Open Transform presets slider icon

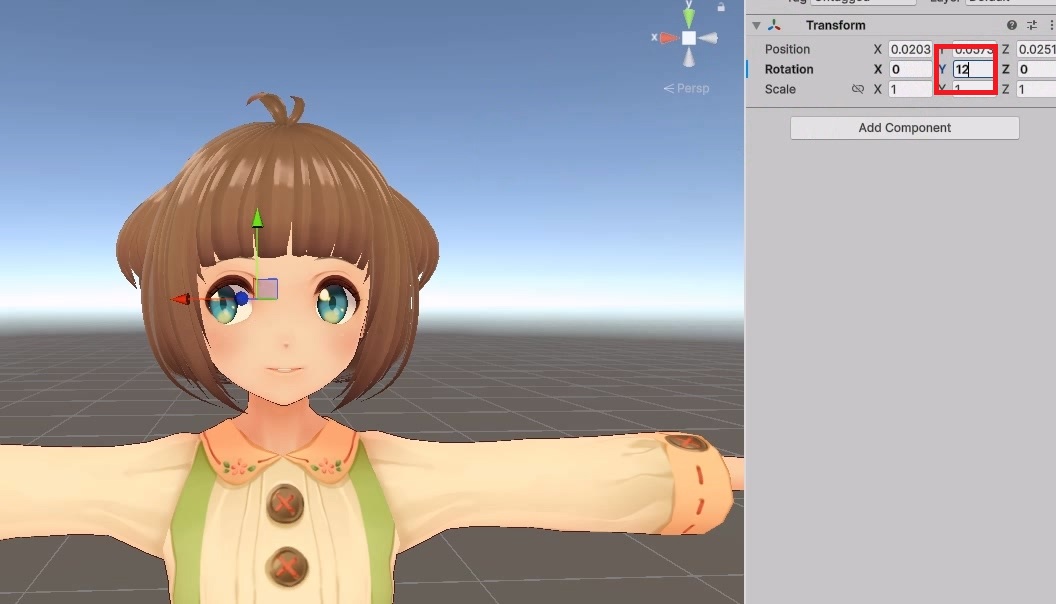tap(1032, 25)
